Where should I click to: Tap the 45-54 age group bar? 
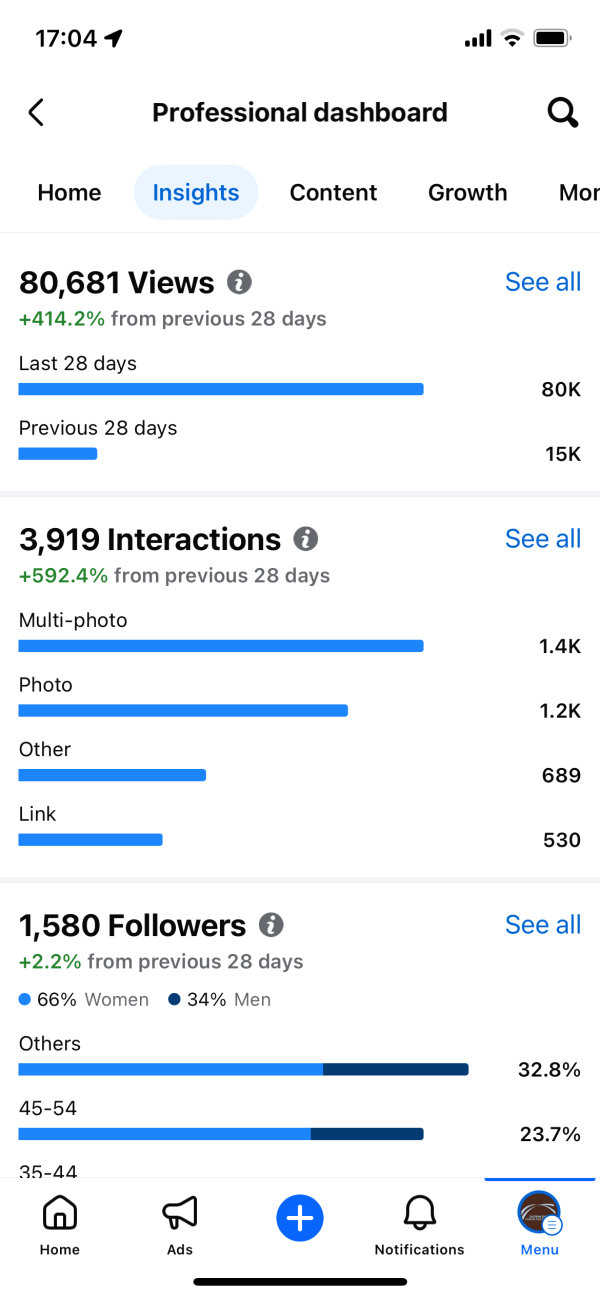tap(221, 1134)
